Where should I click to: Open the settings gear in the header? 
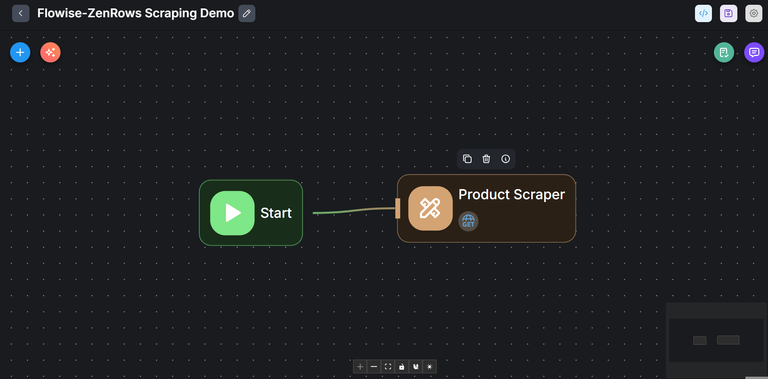click(x=754, y=13)
